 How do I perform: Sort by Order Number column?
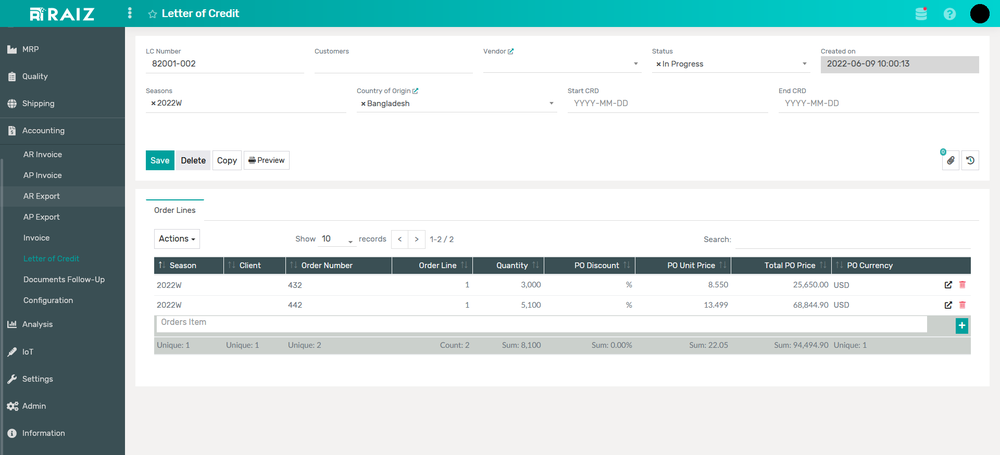339,265
